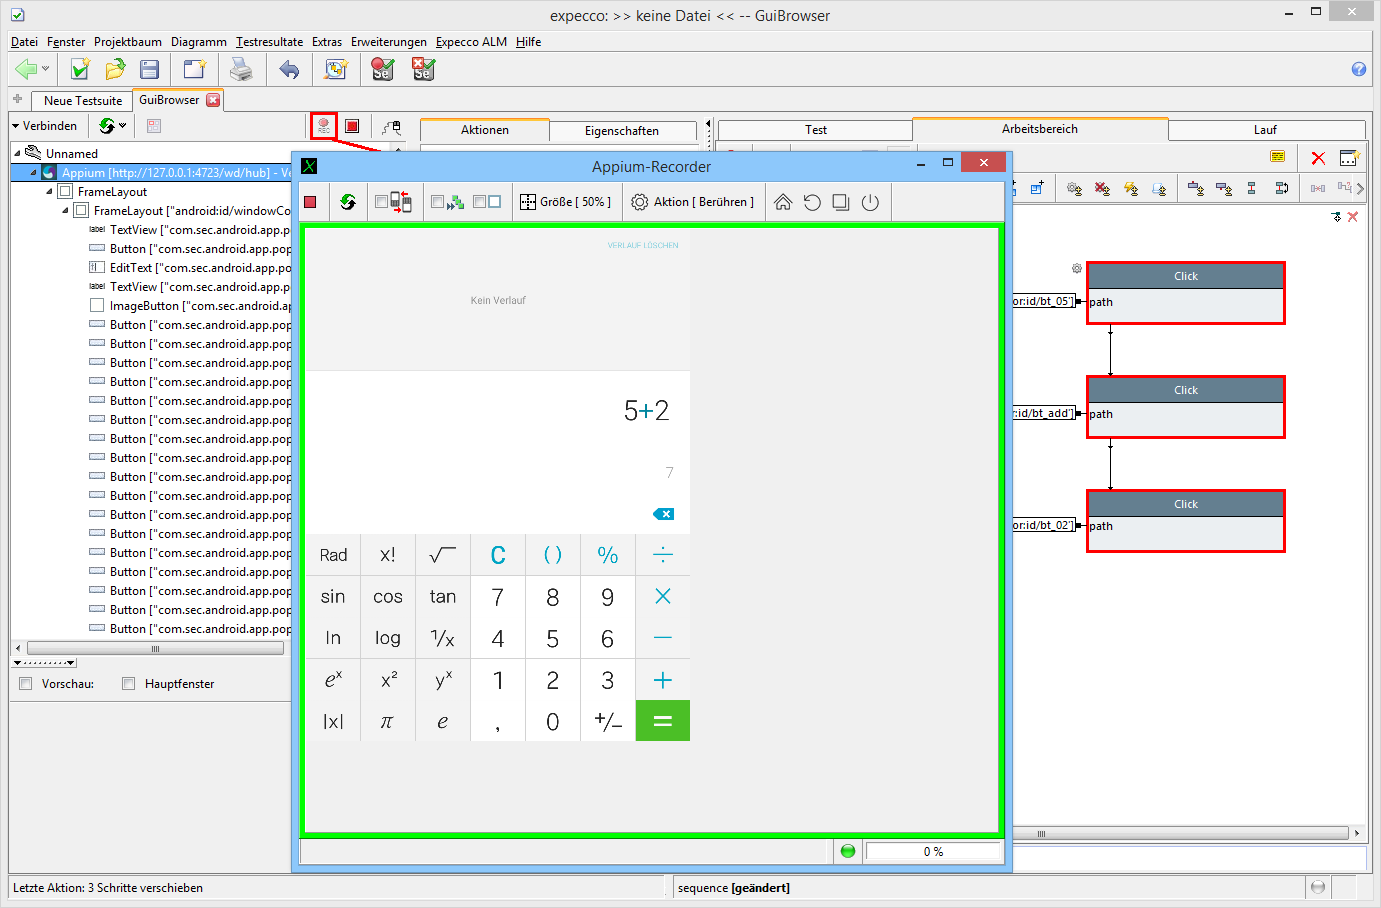1381x908 pixels.
Task: Collapse the Appium connection tree node
Action: click(x=33, y=173)
